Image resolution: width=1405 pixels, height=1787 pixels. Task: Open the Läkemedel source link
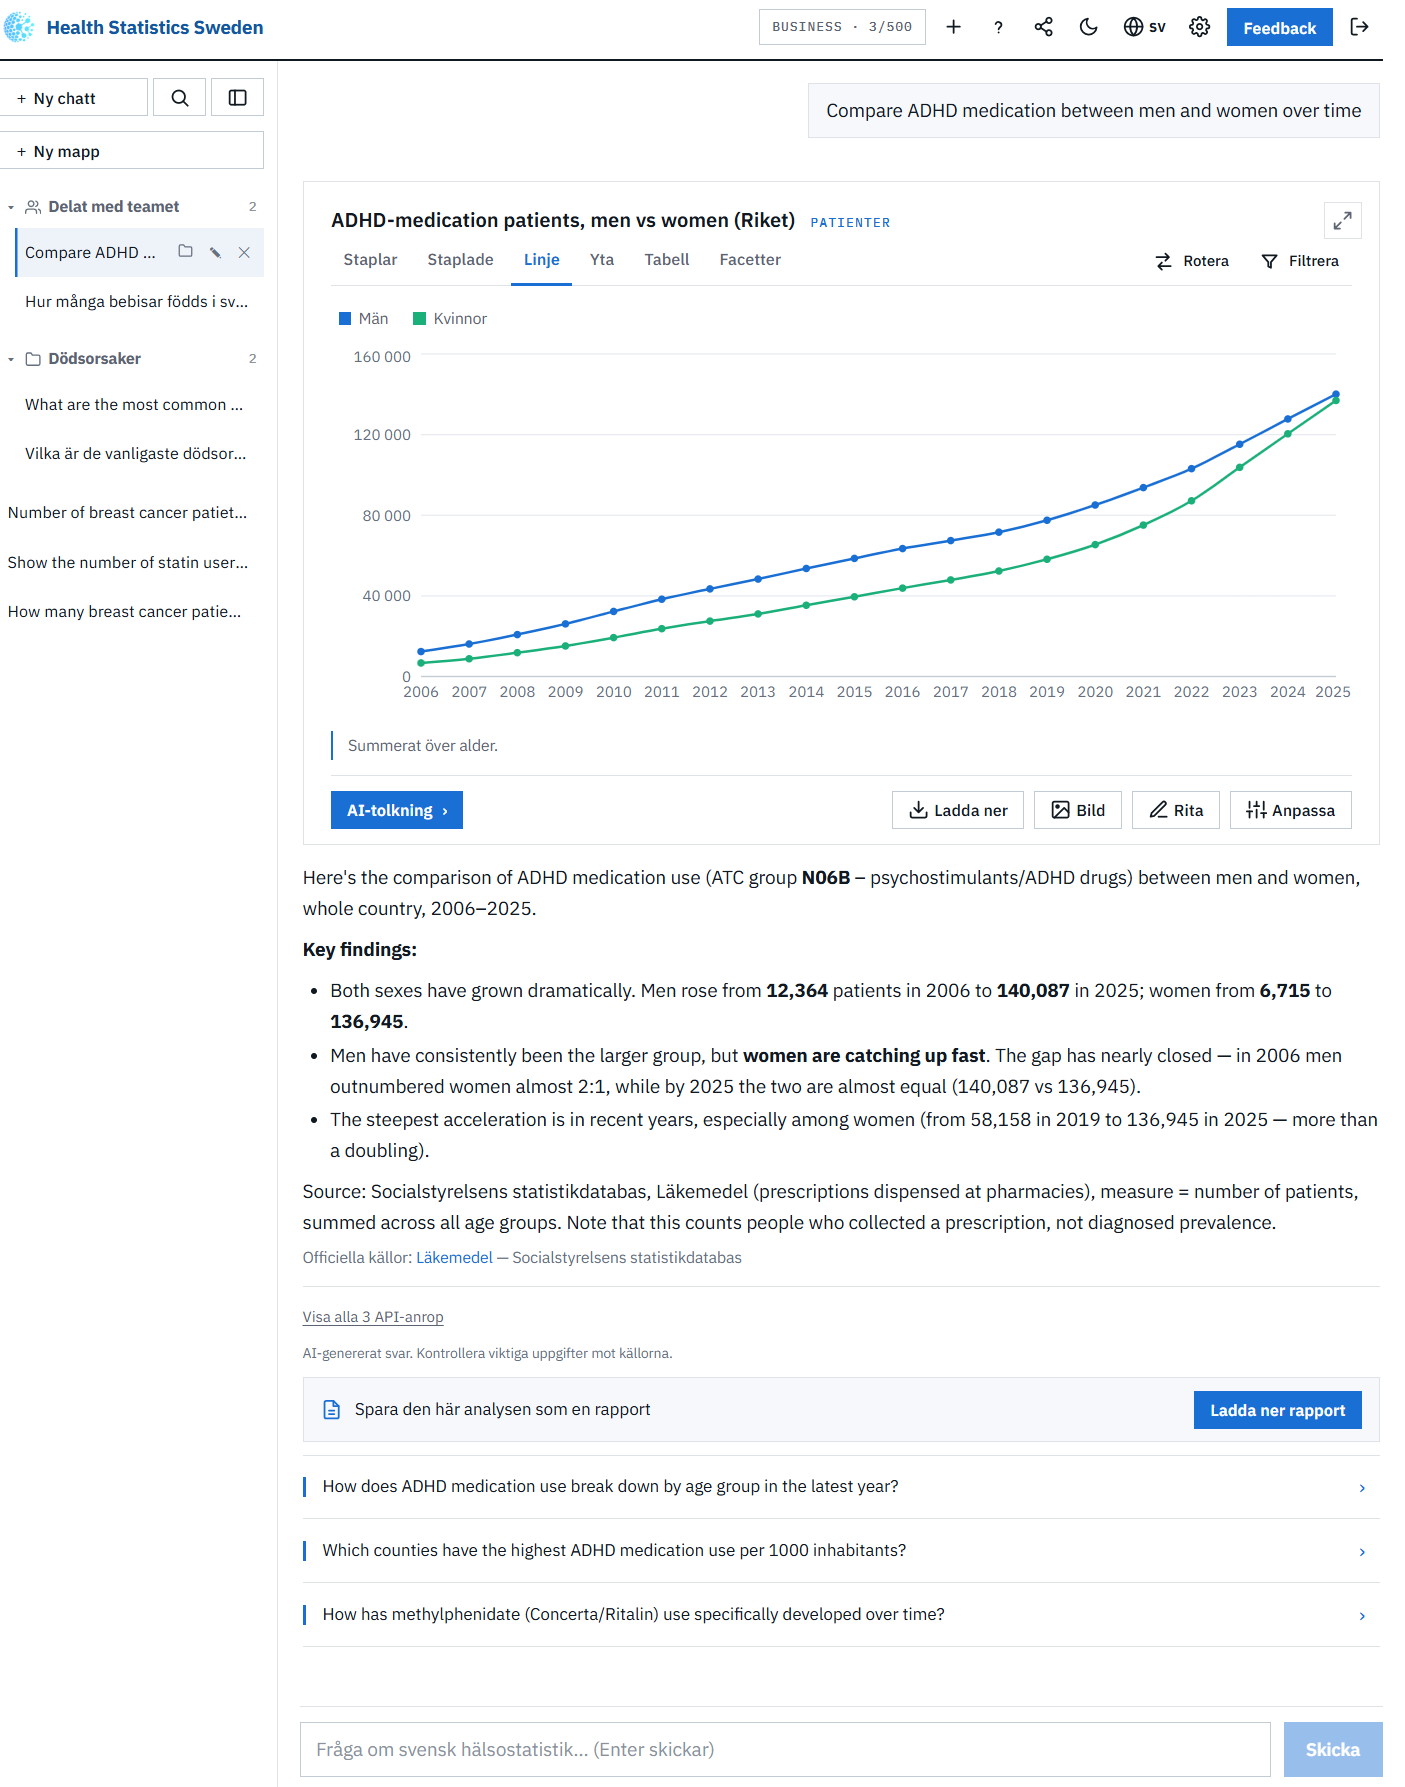click(454, 1258)
